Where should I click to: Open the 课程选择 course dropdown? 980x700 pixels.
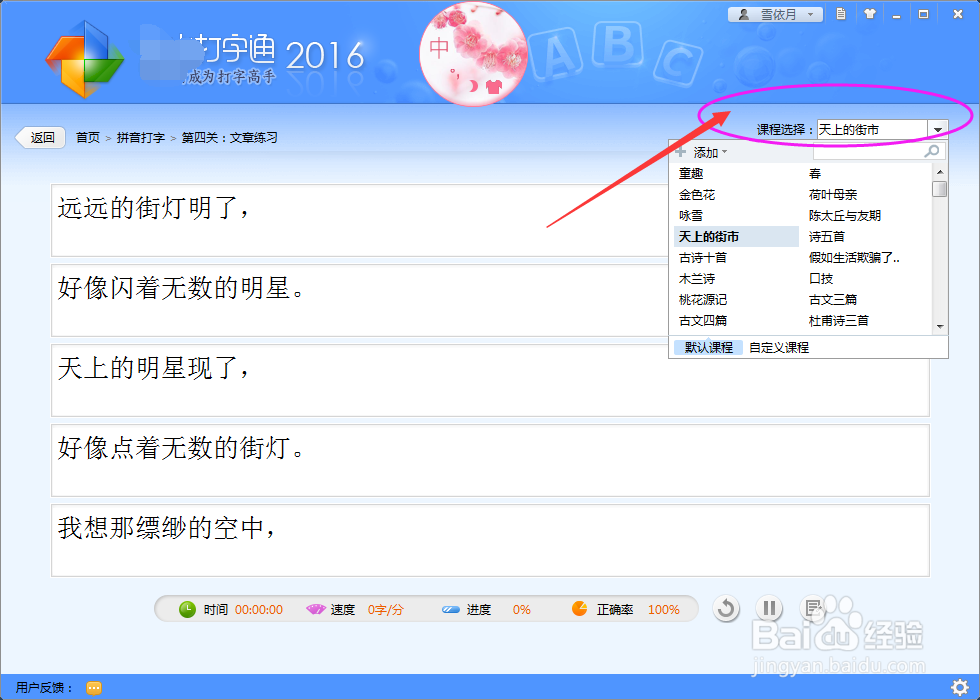937,128
